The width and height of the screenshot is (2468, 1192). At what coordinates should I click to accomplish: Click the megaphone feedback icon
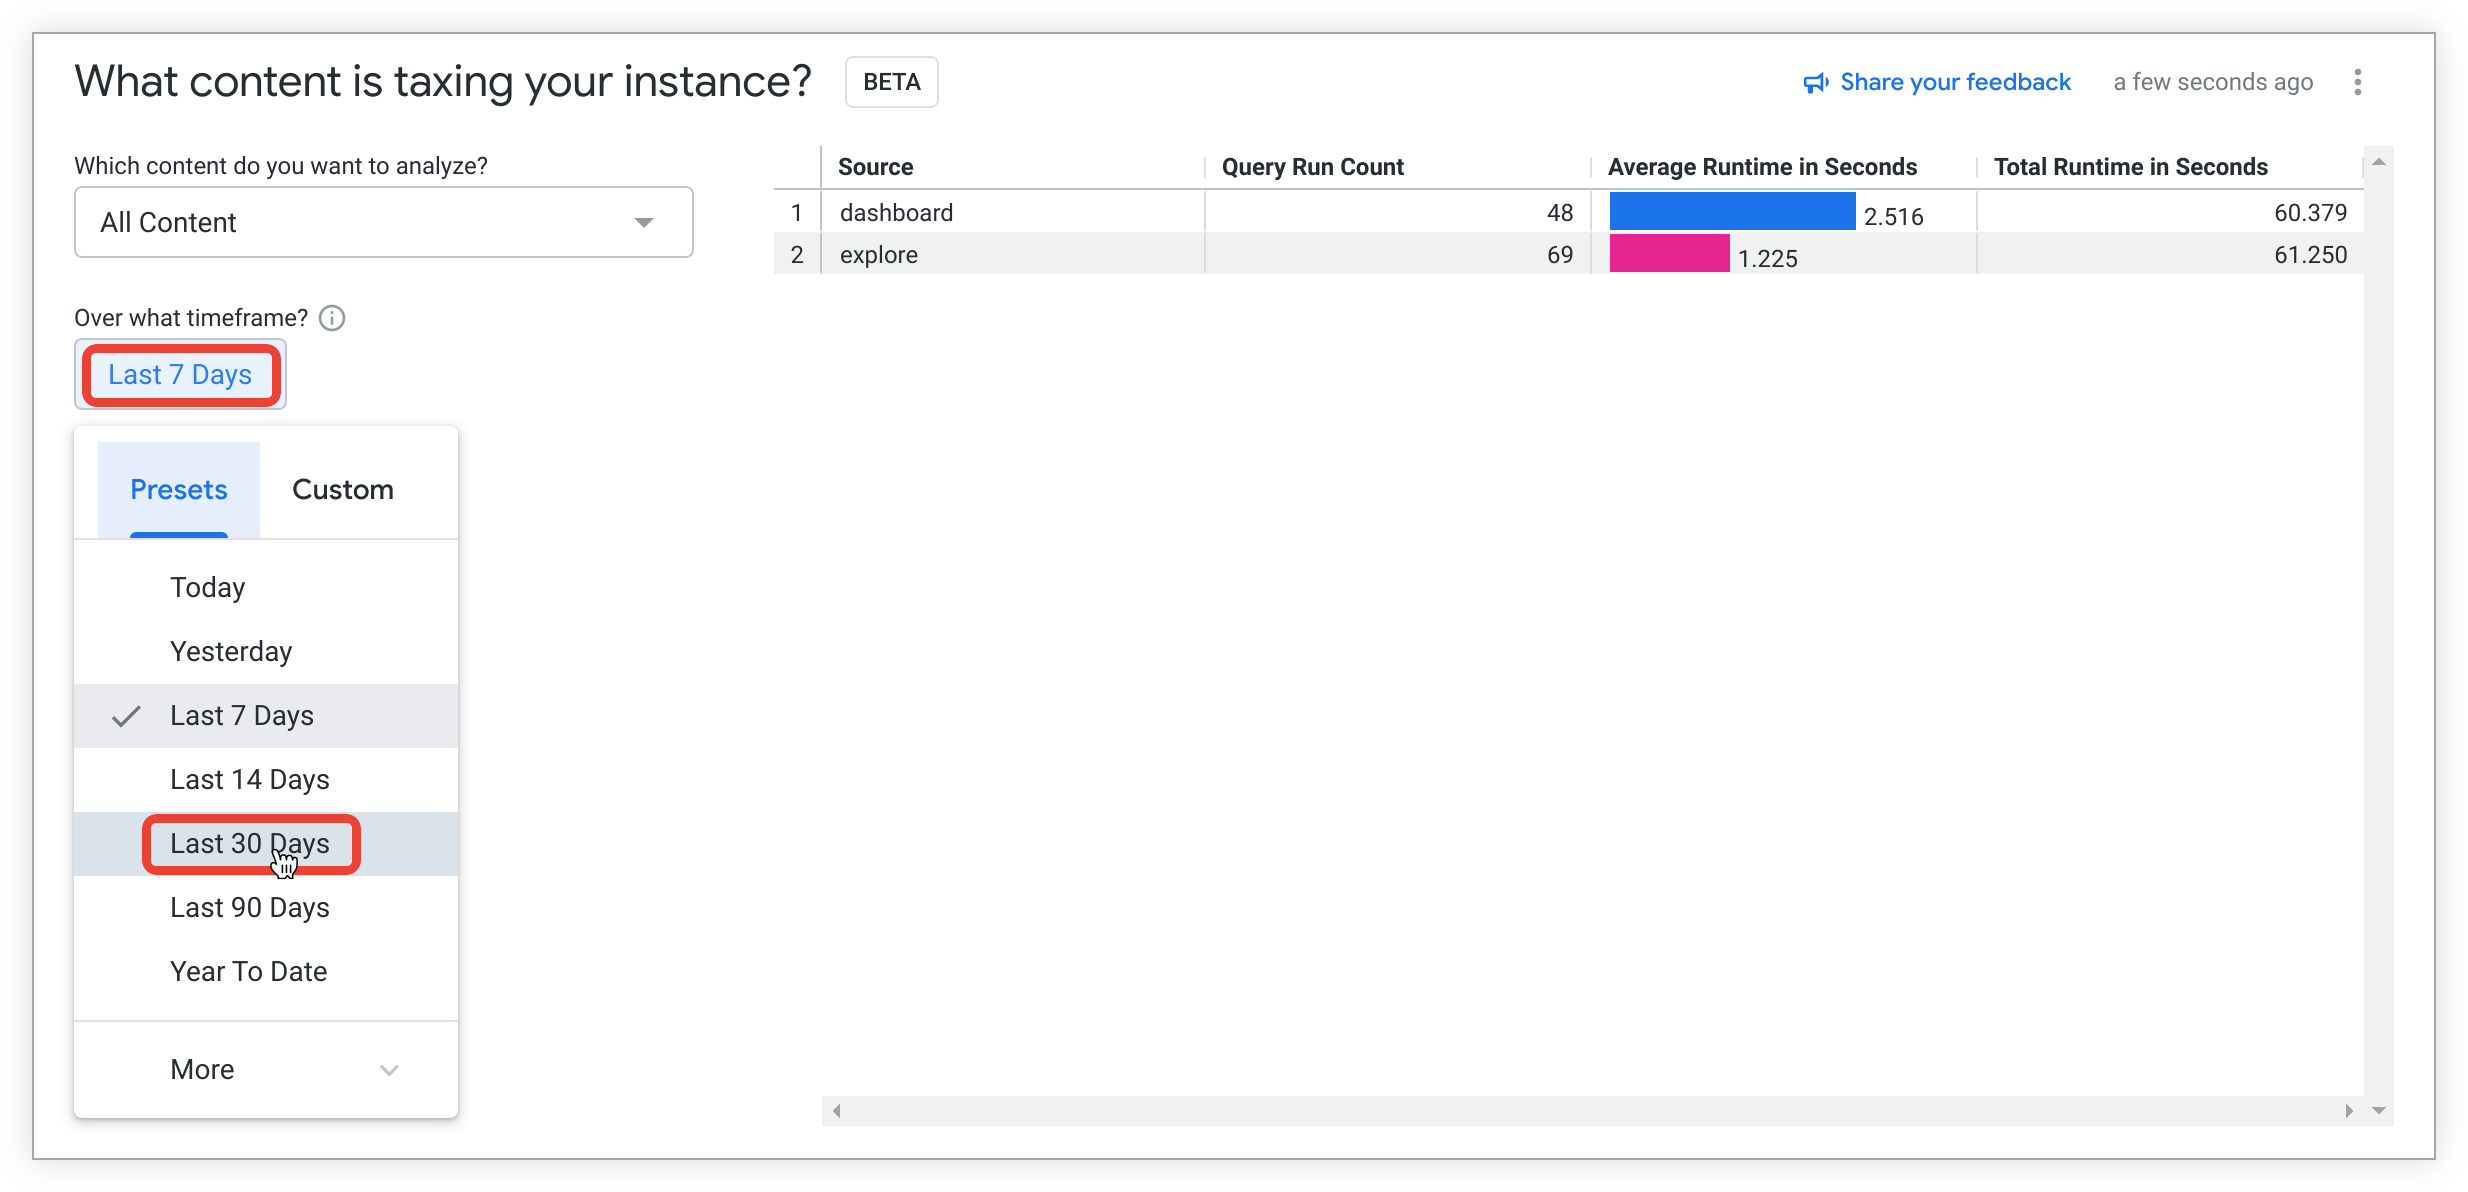tap(1815, 83)
